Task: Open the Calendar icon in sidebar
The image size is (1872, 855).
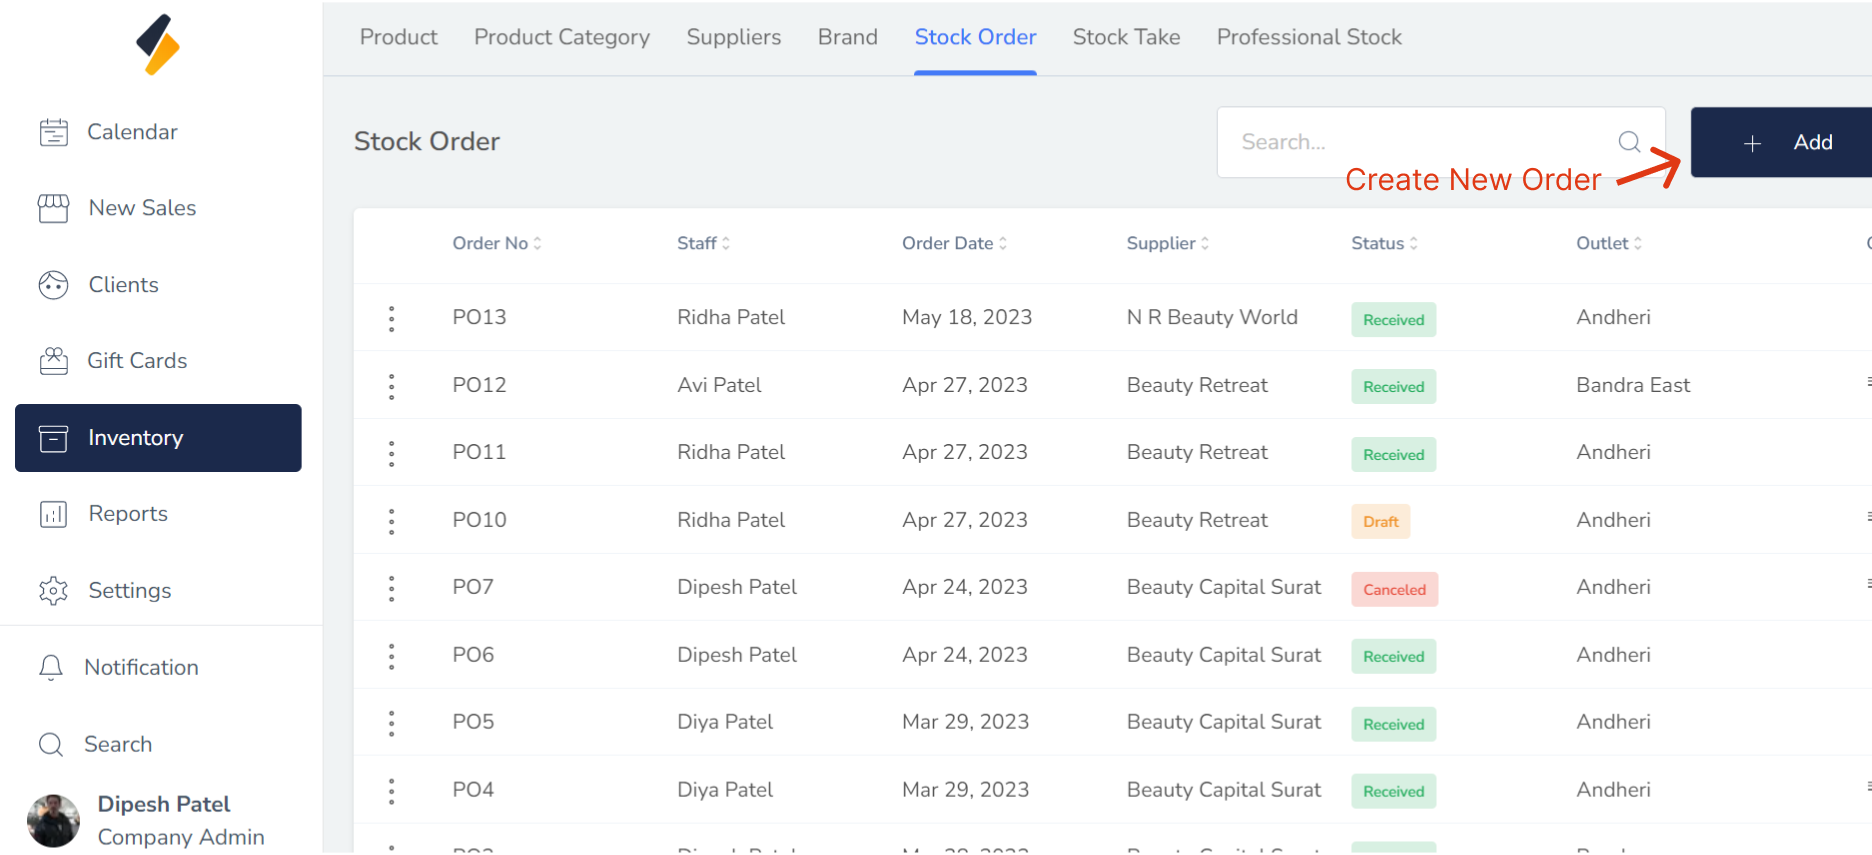Action: pos(53,132)
